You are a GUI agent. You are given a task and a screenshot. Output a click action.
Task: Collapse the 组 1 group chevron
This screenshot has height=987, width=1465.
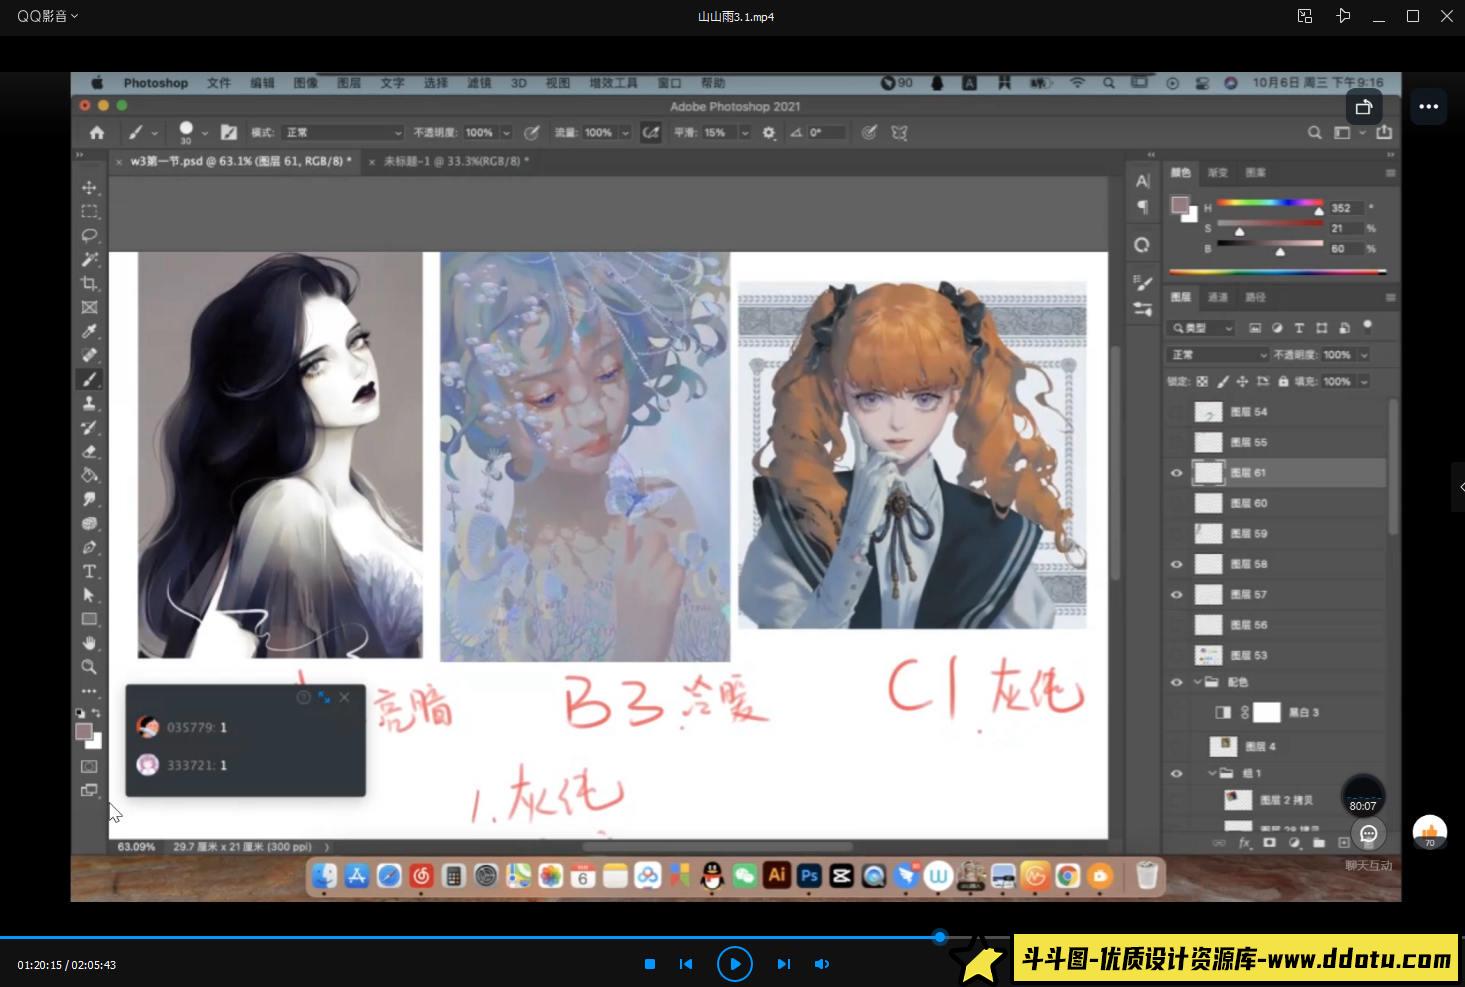tap(1212, 773)
